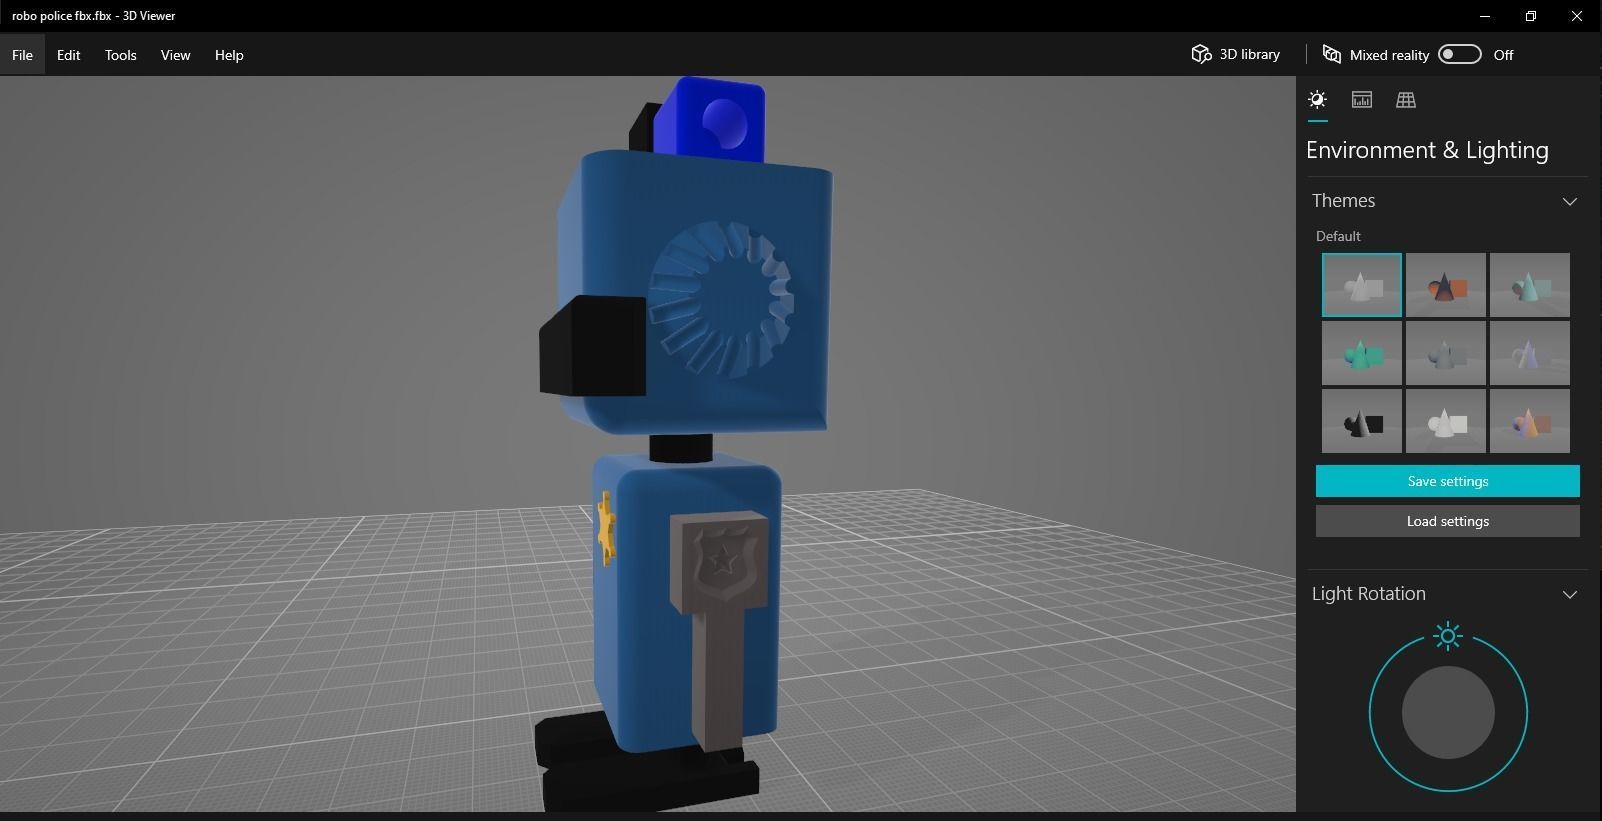Toggle the Mixed reality switch
This screenshot has width=1602, height=821.
1459,54
